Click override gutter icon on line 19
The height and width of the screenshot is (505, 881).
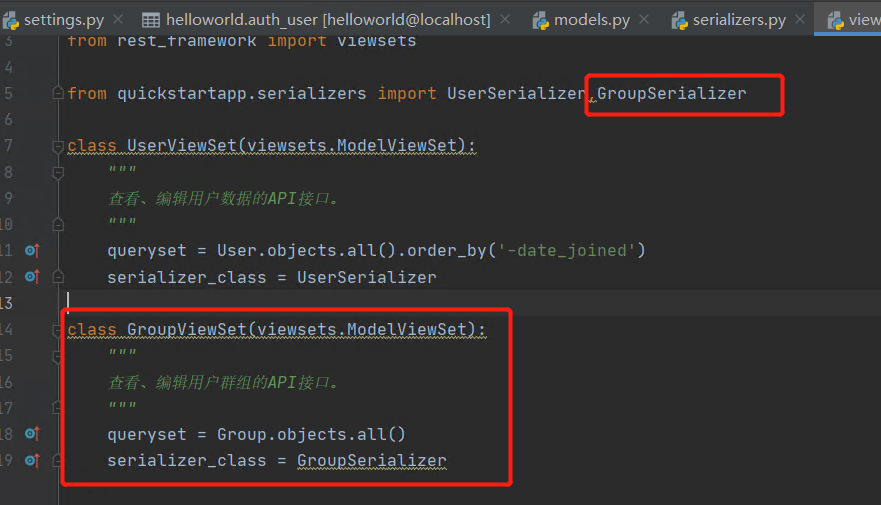tap(33, 461)
